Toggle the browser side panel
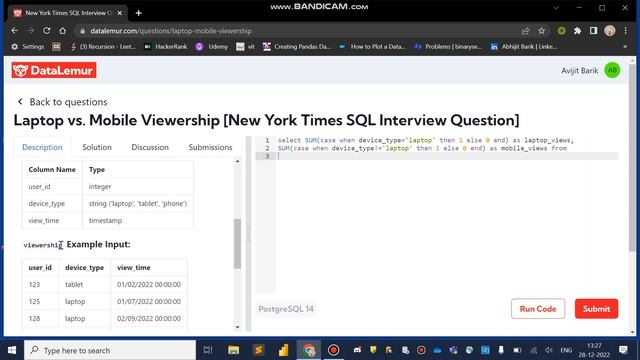640x360 pixels. 593,31
